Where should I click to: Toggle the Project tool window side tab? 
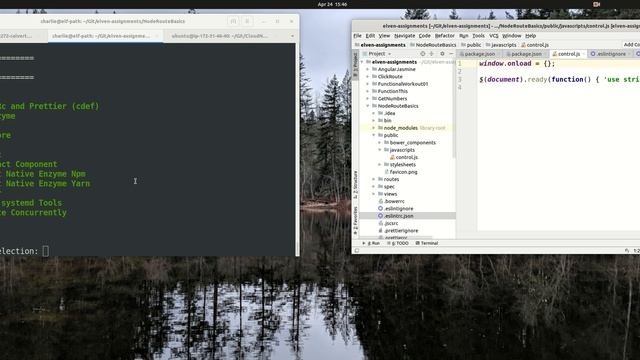(x=355, y=65)
